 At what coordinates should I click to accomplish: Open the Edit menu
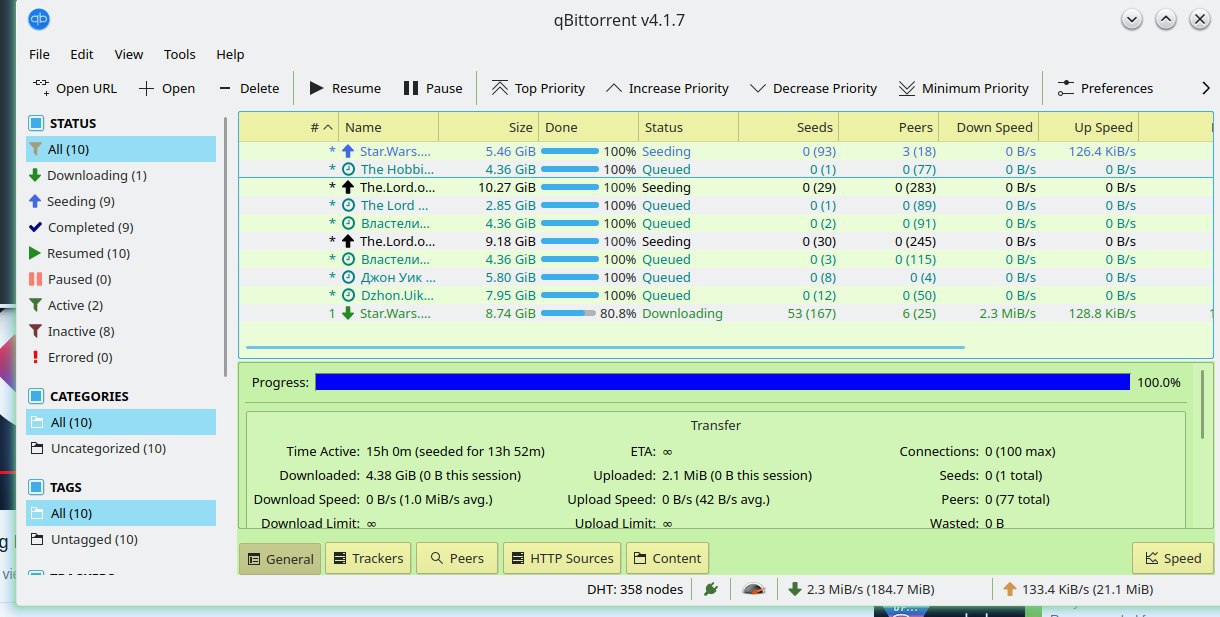point(82,54)
